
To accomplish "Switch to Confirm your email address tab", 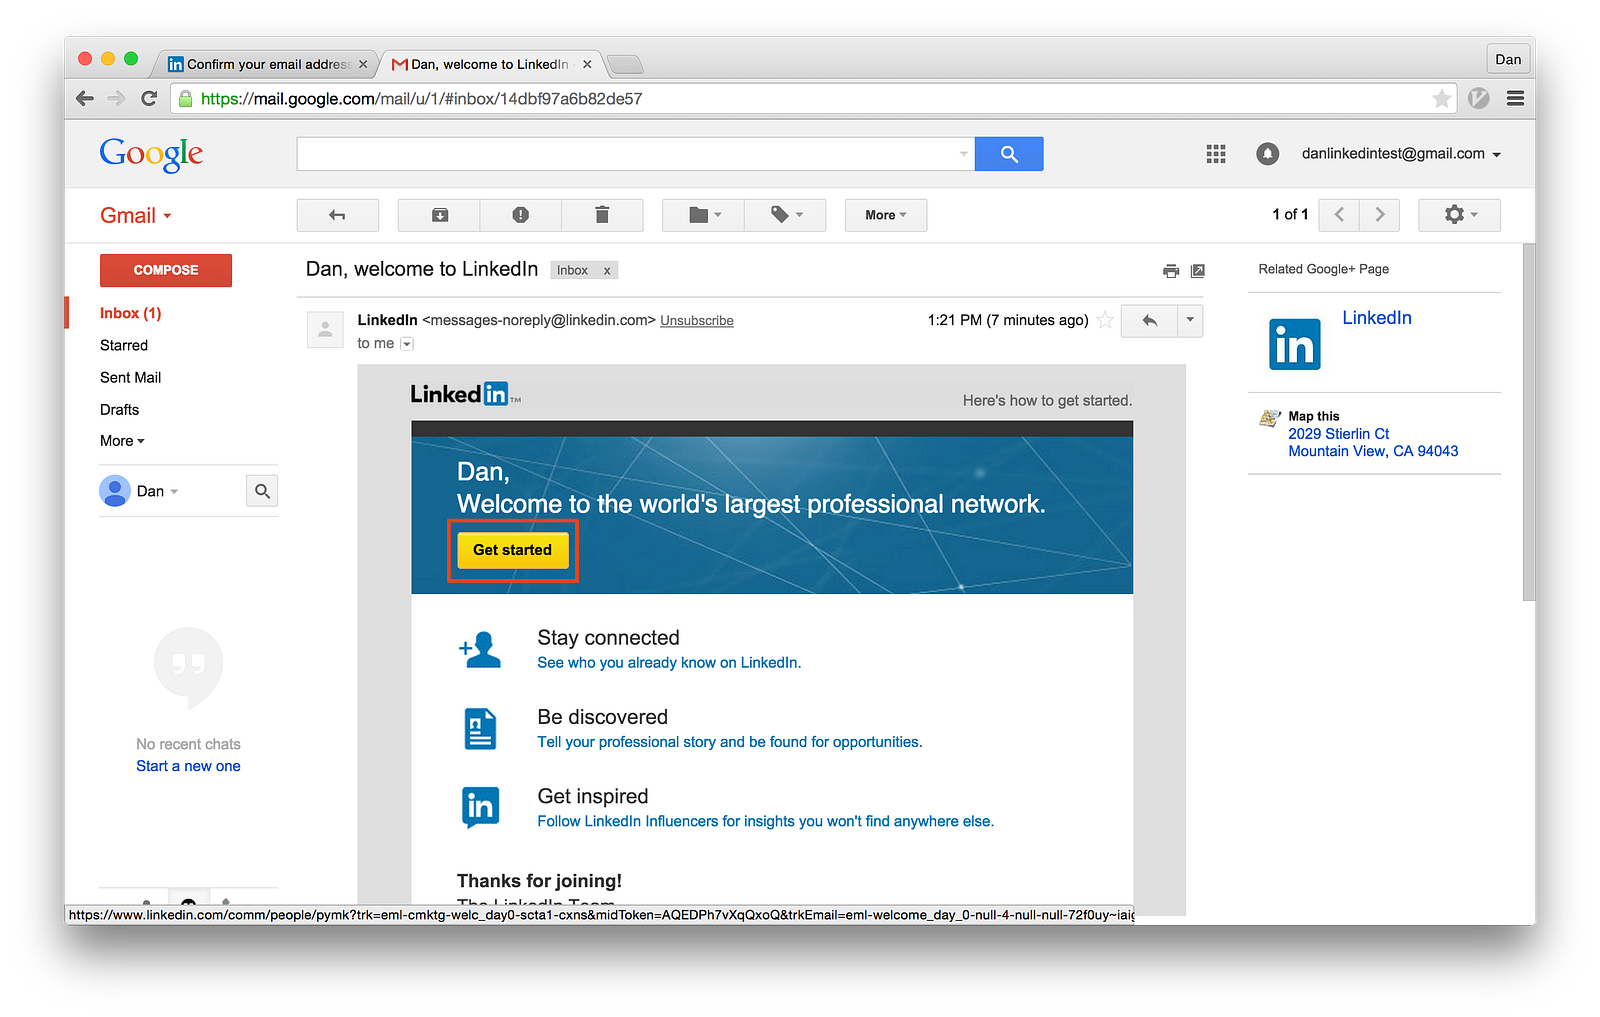I will pyautogui.click(x=267, y=64).
